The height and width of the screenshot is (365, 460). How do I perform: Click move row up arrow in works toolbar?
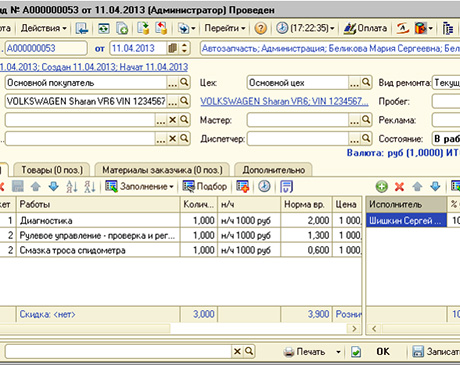pos(36,187)
